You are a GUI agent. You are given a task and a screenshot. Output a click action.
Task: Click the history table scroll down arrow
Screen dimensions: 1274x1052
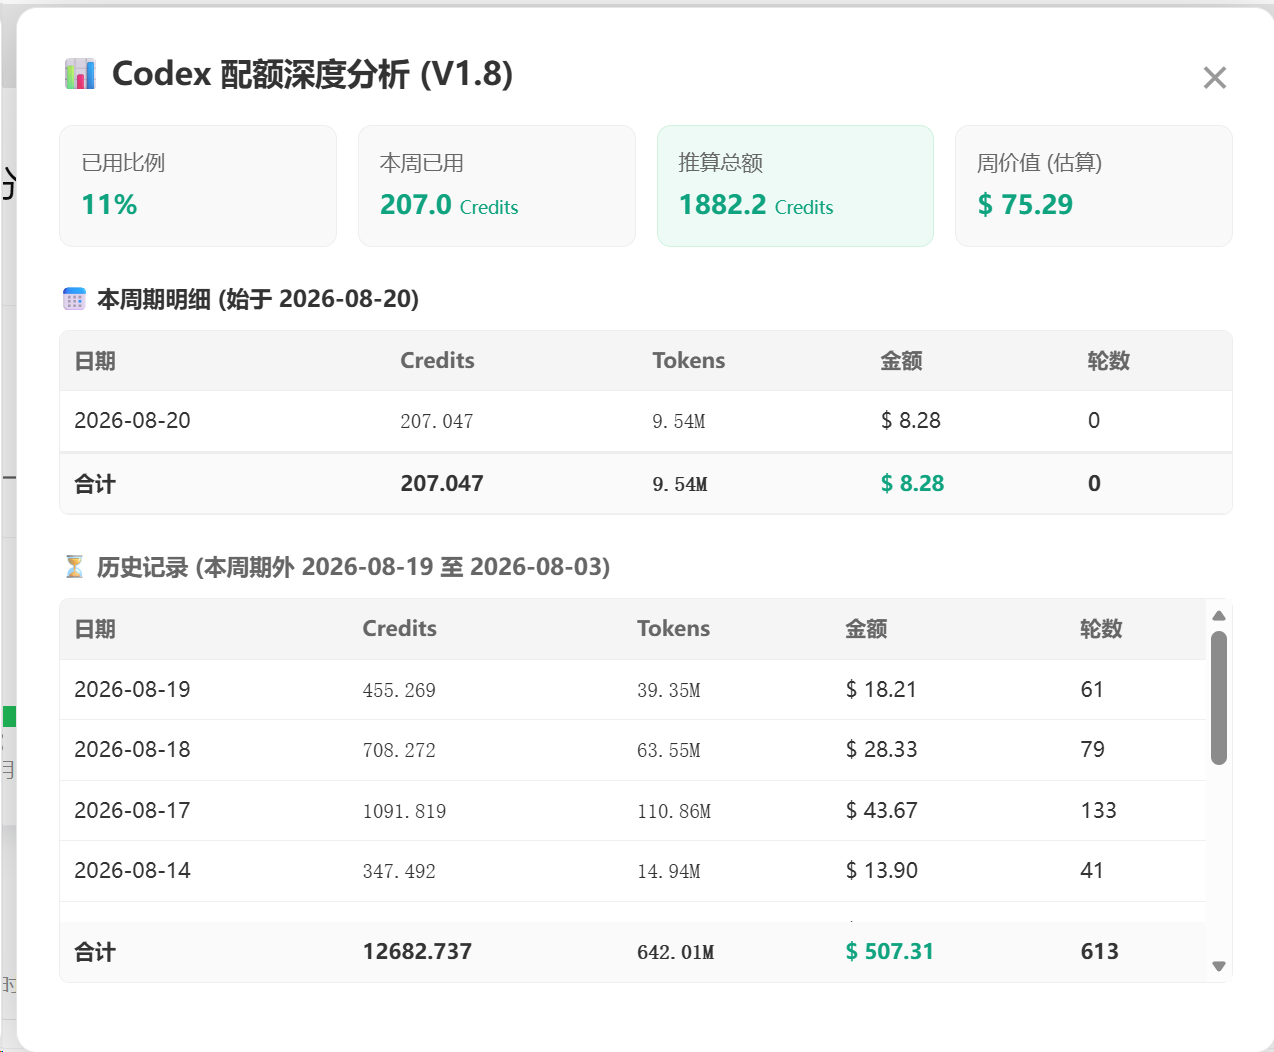[x=1218, y=966]
